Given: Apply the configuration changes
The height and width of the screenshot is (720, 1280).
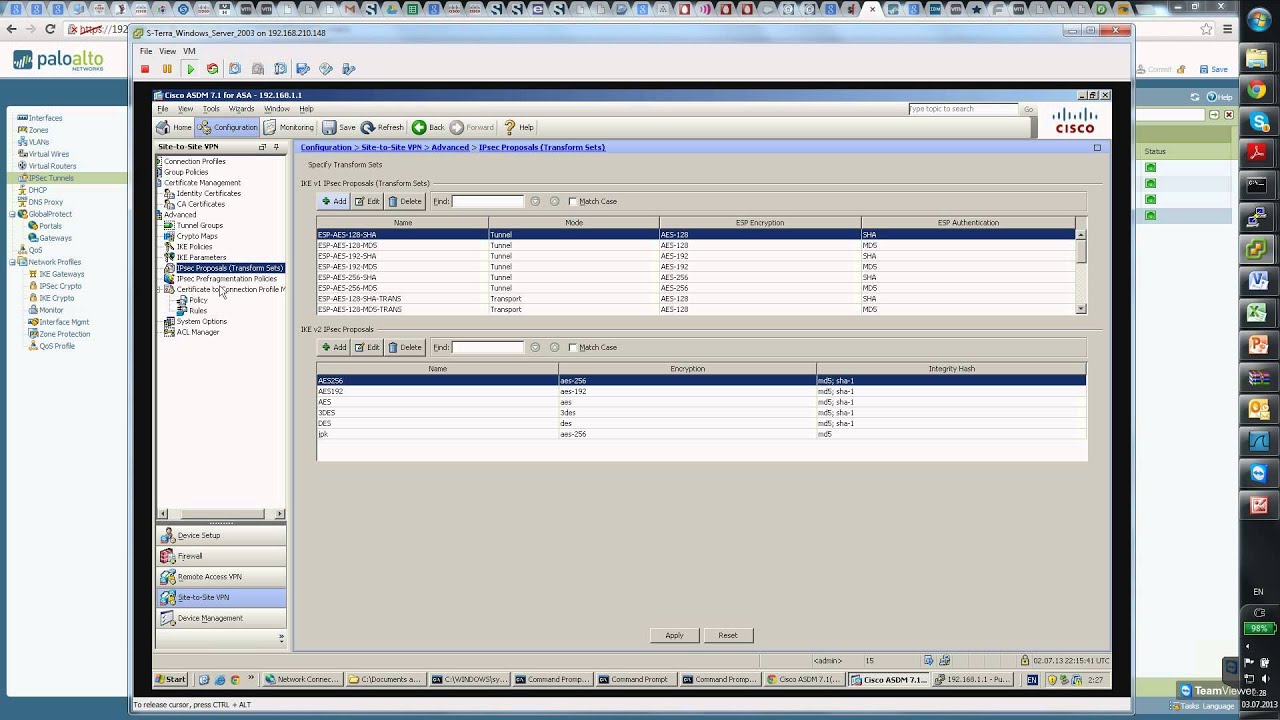Looking at the screenshot, I should [674, 635].
